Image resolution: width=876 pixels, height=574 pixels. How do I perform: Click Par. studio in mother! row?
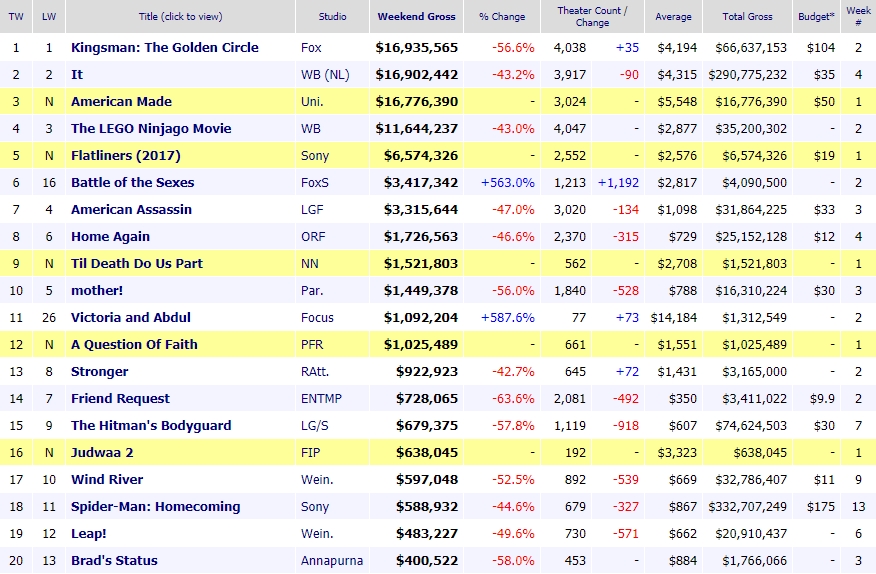[312, 291]
